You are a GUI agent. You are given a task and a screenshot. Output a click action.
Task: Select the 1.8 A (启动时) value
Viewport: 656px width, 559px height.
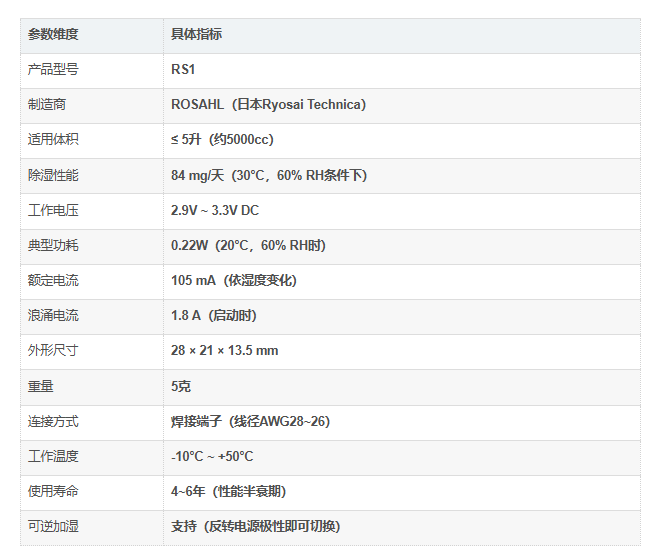tap(214, 315)
